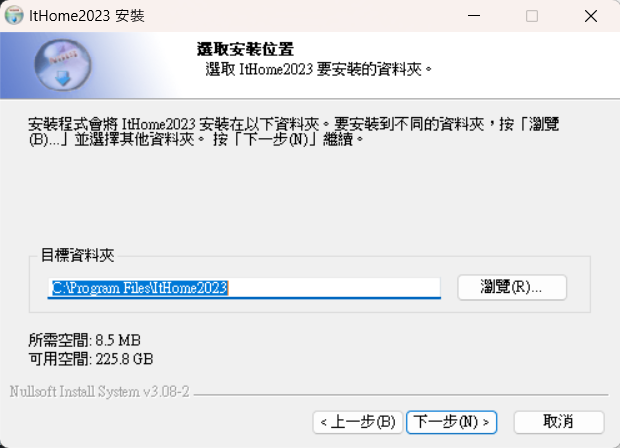Click the destination folder path input field

point(244,288)
